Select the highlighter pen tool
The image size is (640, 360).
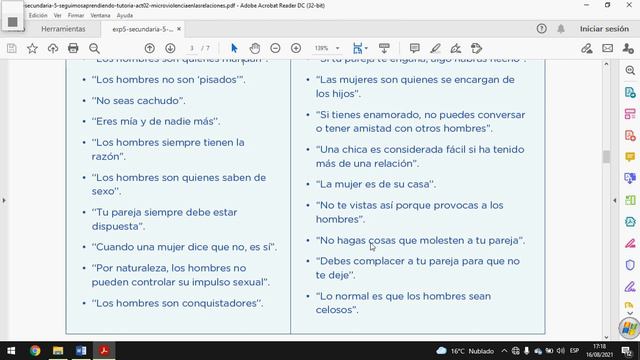click(435, 49)
